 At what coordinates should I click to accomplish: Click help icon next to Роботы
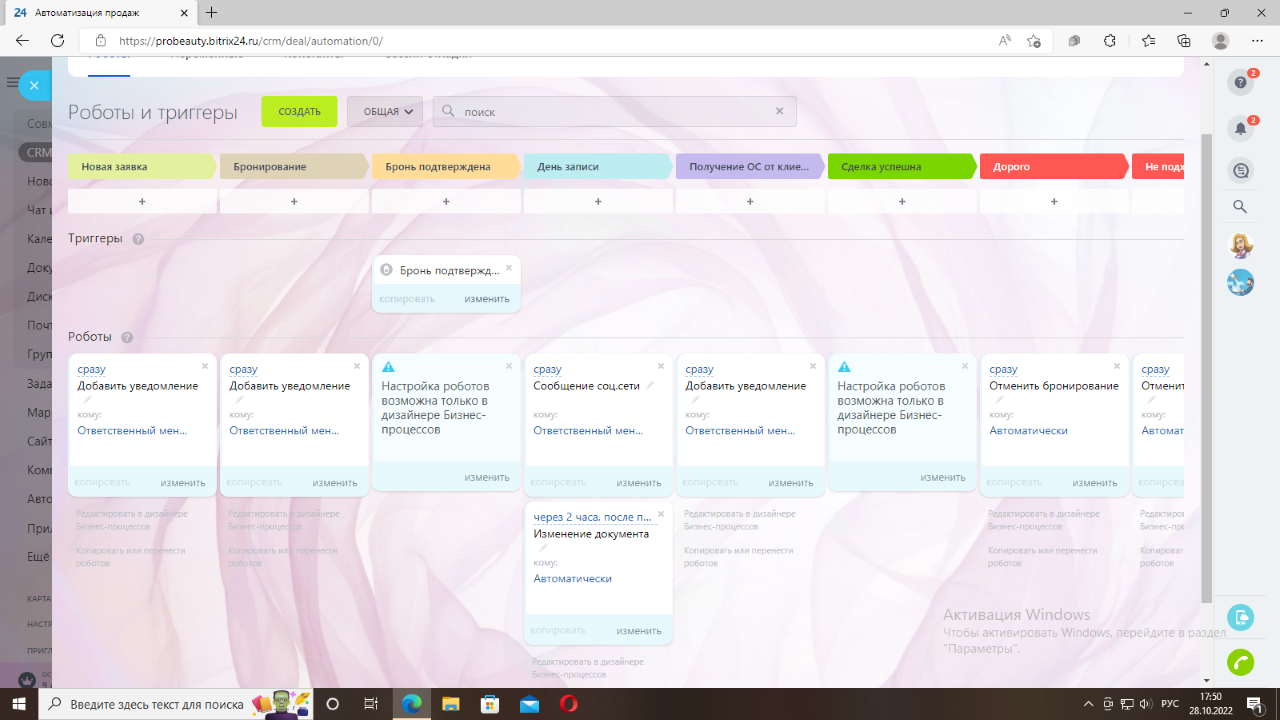click(127, 338)
